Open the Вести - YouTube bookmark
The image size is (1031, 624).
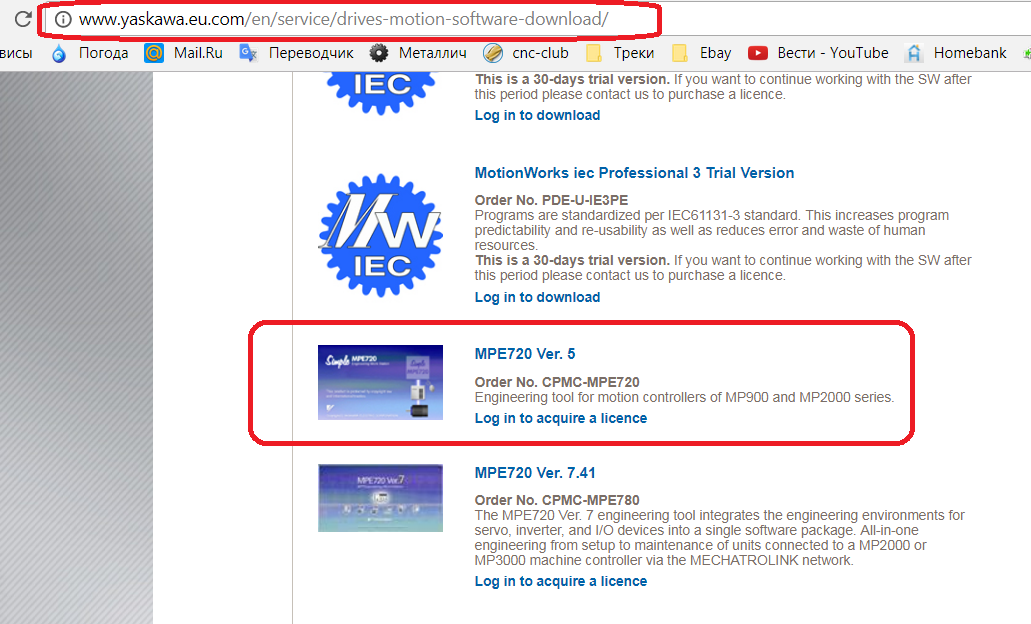(818, 53)
